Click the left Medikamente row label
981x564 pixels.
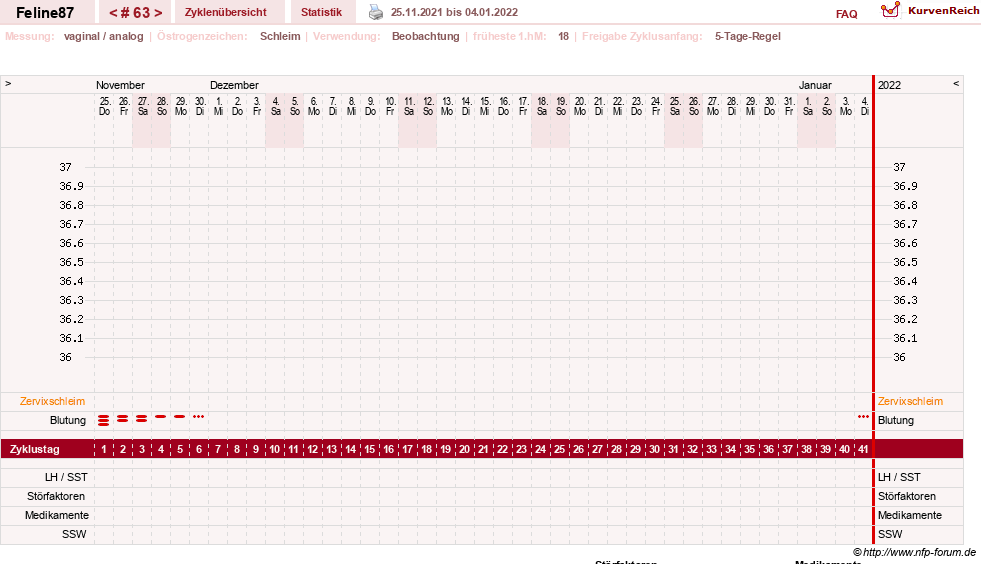[57, 515]
